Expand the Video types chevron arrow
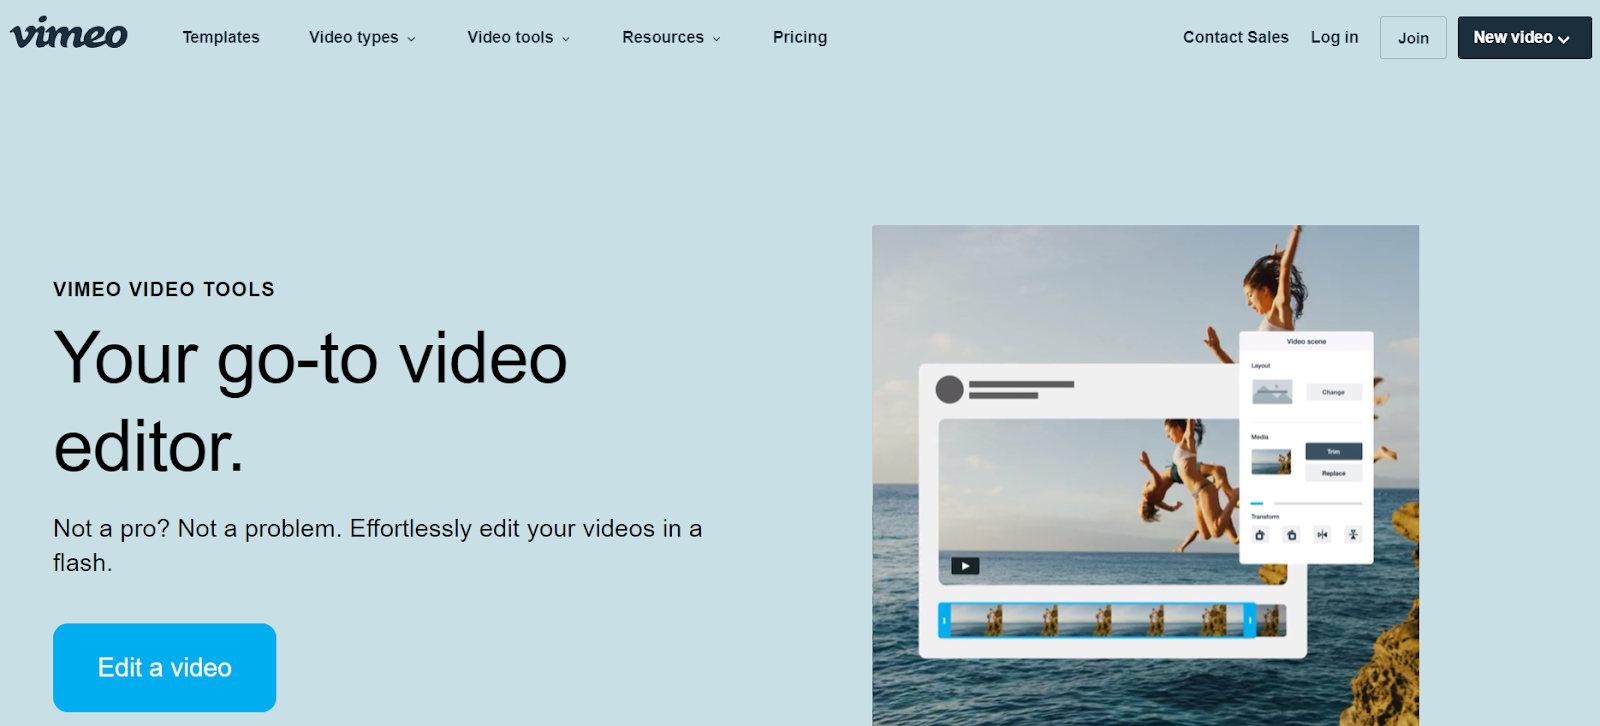This screenshot has height=726, width=1600. [x=411, y=39]
